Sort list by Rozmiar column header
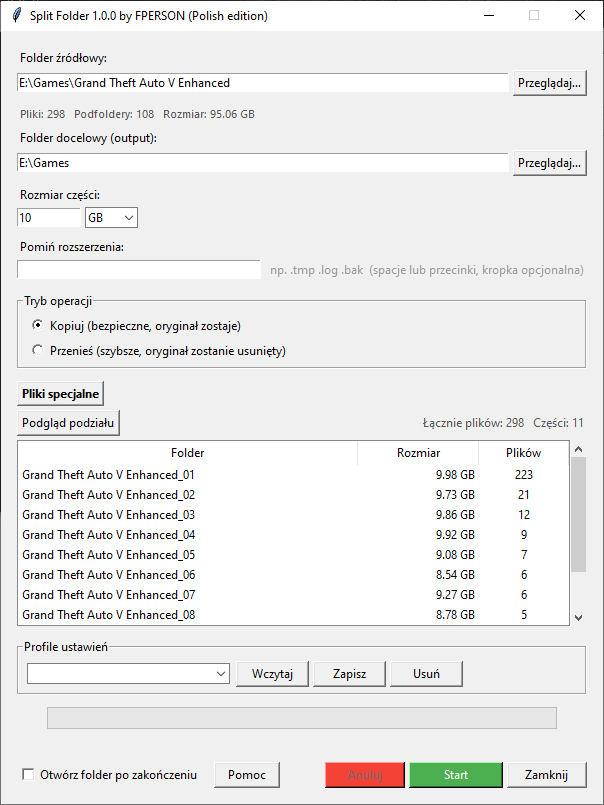This screenshot has height=805, width=604. (x=418, y=453)
